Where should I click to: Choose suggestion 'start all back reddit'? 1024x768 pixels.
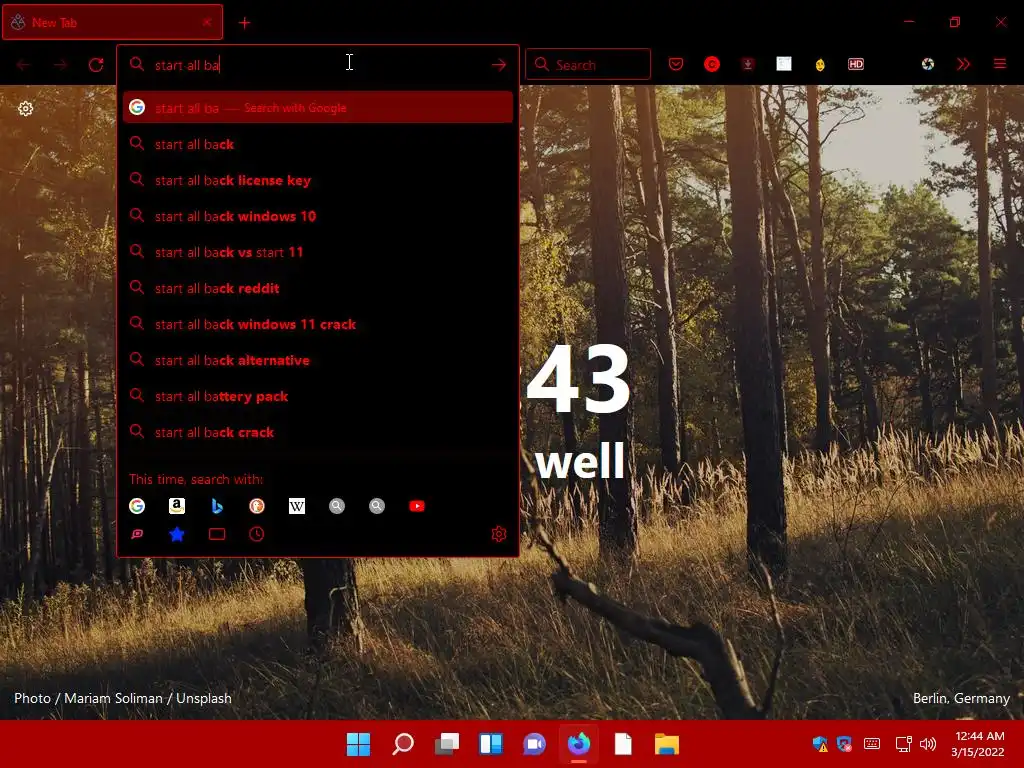pos(317,288)
